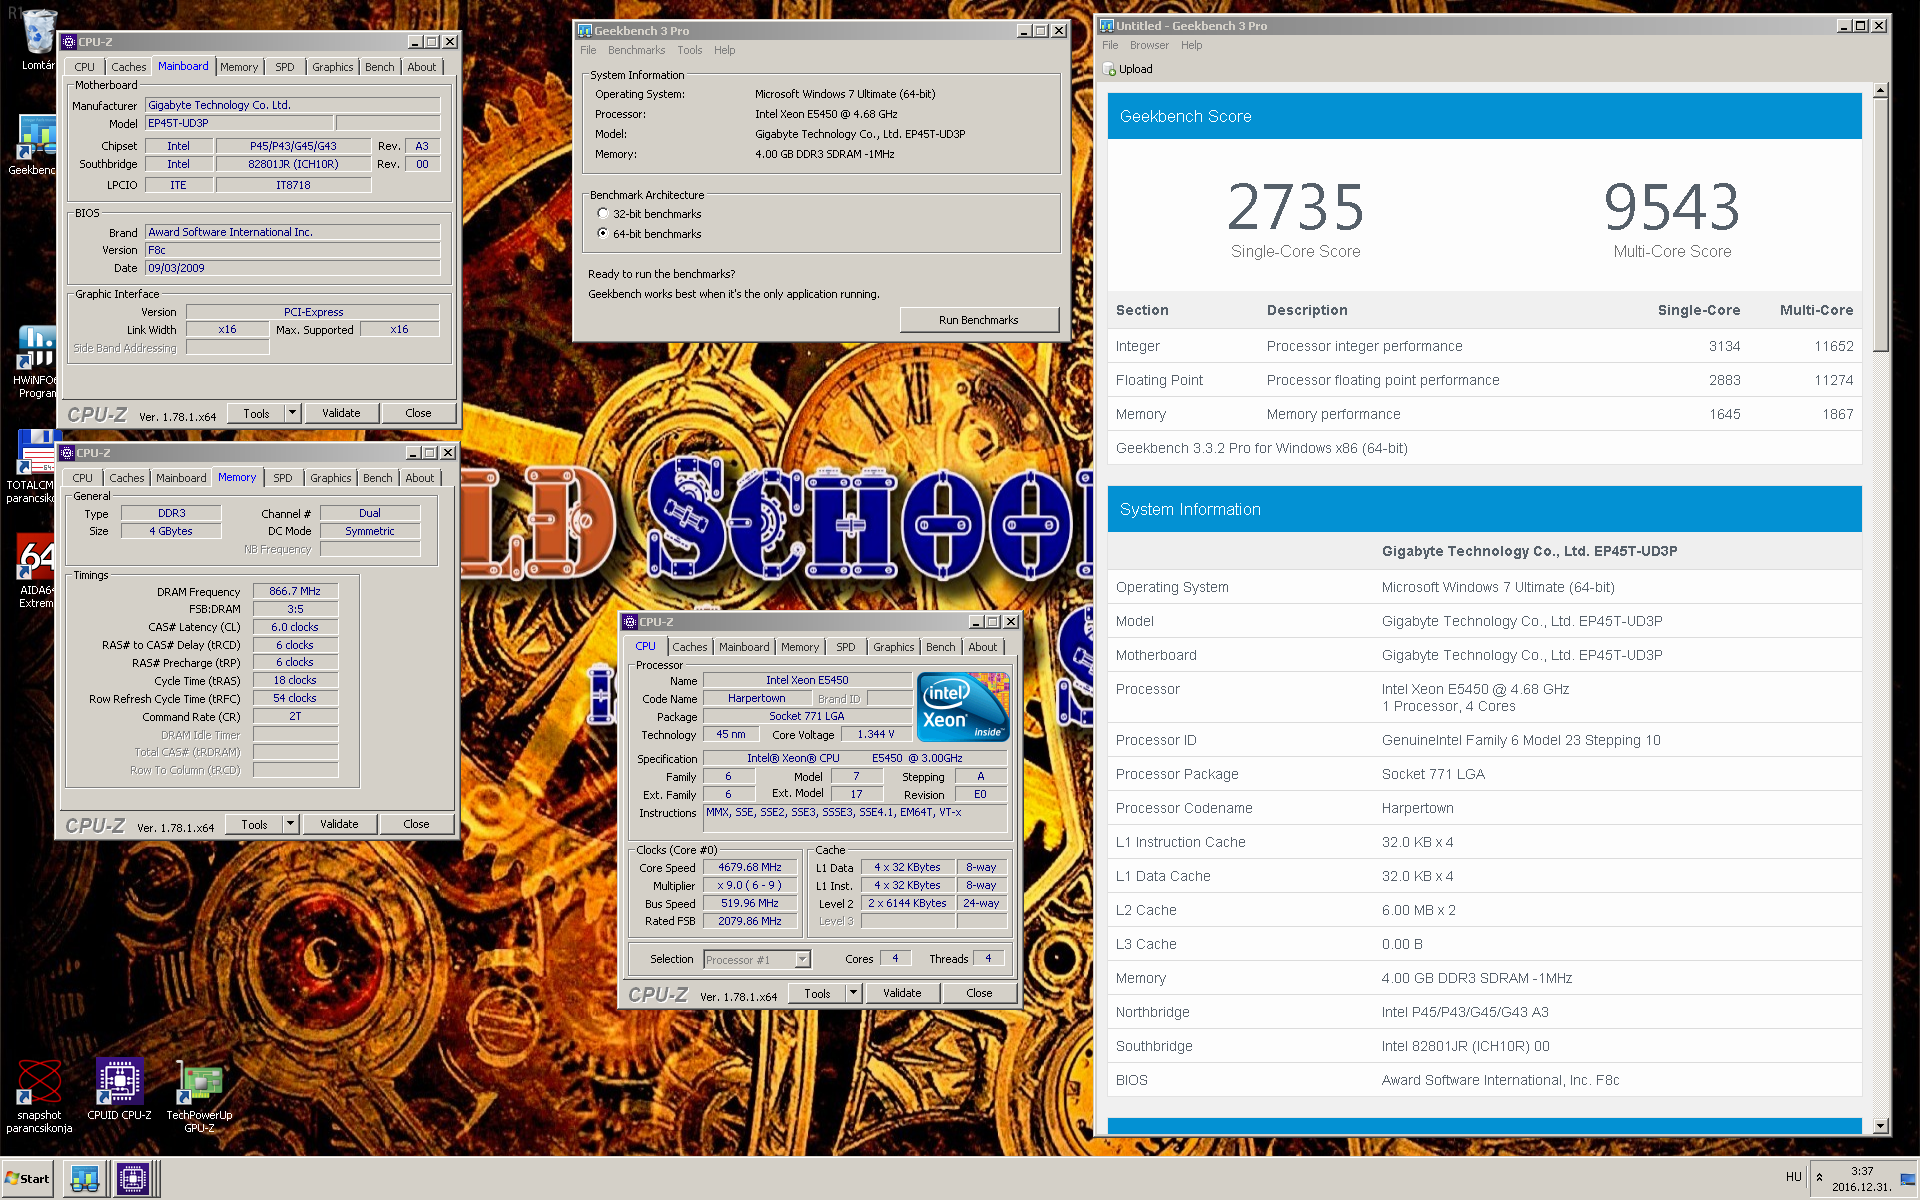
Task: Click the Upload icon in Geekbench results
Action: pyautogui.click(x=1109, y=69)
